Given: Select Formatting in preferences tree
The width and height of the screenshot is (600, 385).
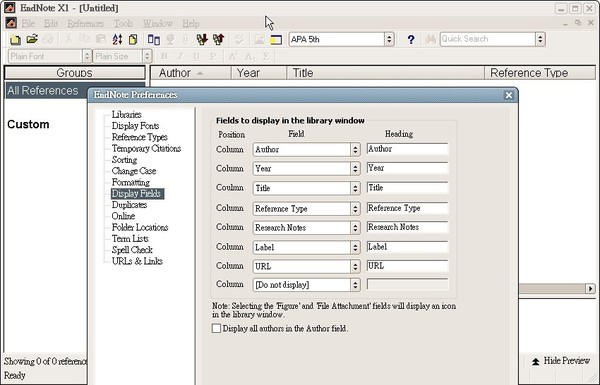Looking at the screenshot, I should [131, 183].
